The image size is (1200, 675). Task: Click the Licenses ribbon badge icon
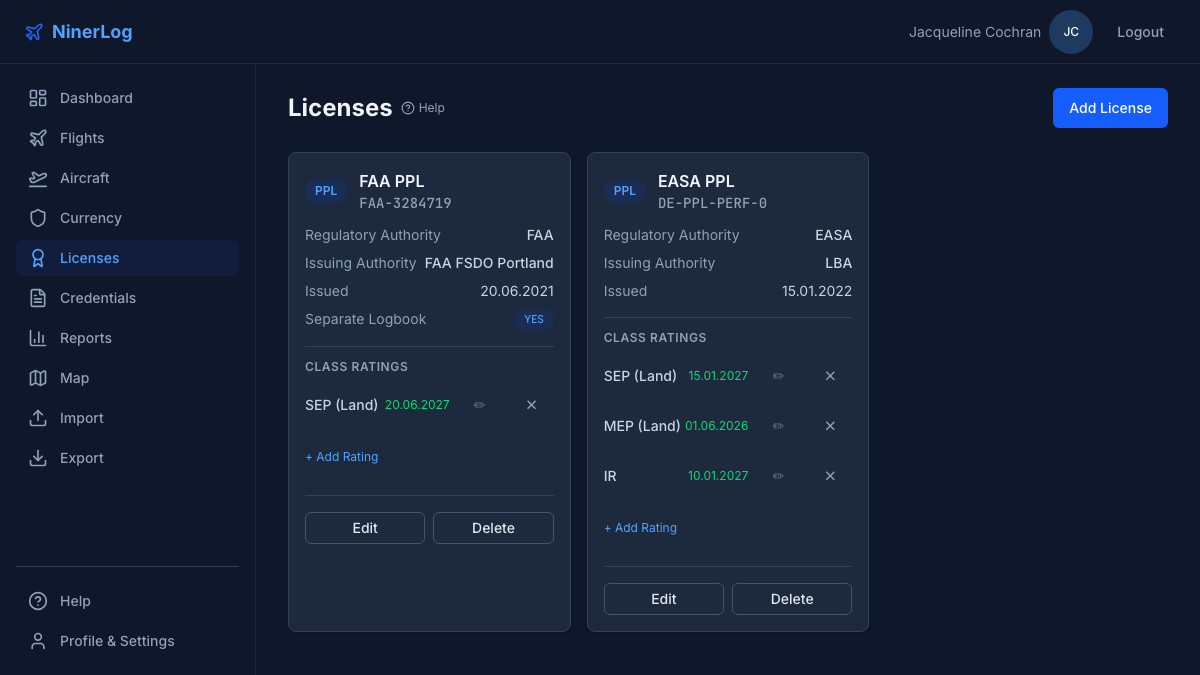point(38,258)
